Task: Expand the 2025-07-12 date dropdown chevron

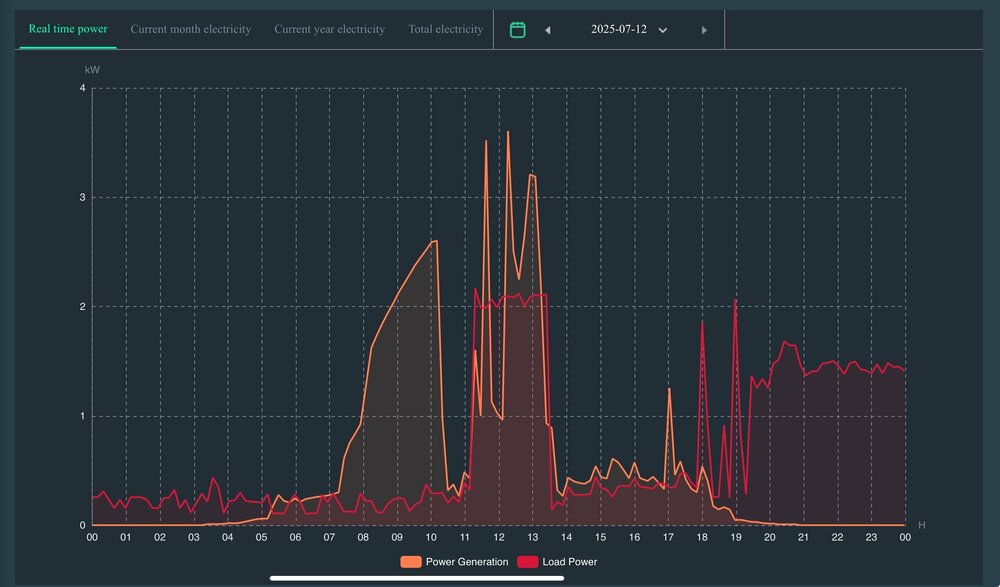Action: [663, 30]
